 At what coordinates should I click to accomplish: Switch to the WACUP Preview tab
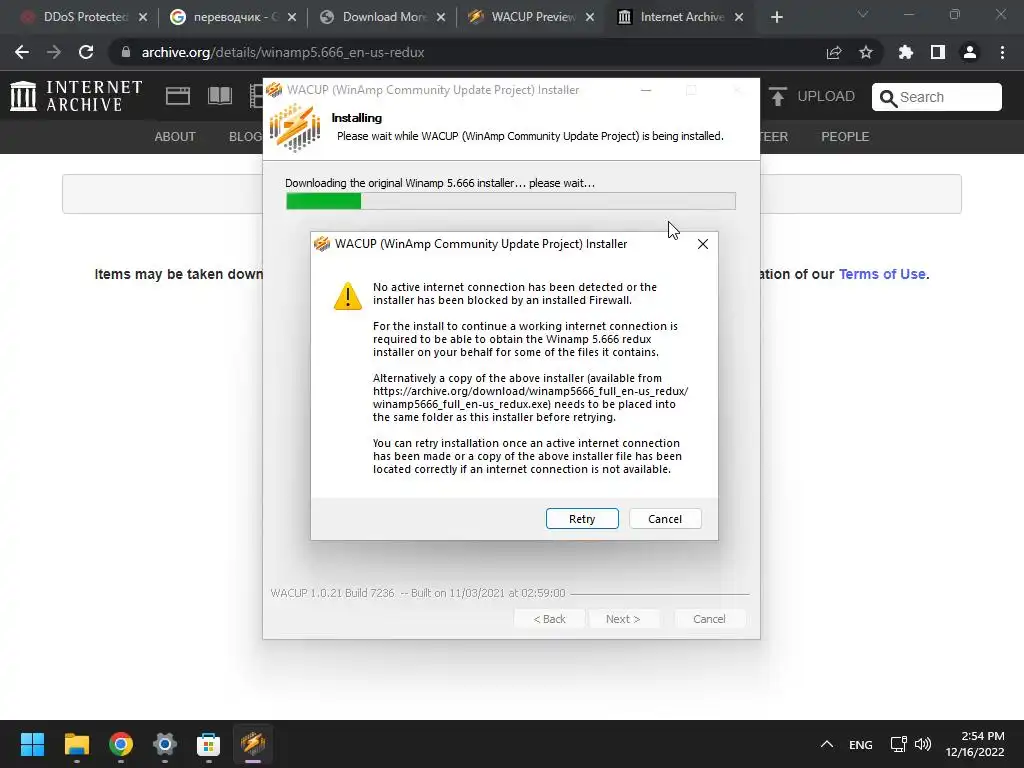(533, 17)
